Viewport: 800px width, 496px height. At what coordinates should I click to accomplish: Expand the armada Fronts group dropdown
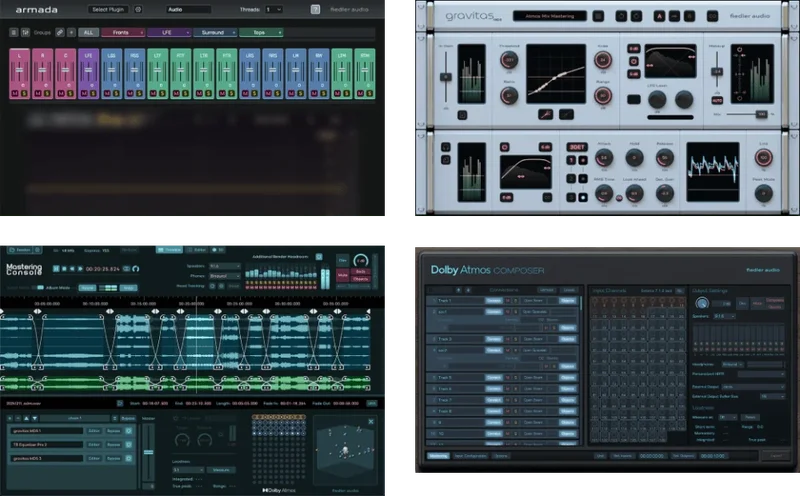point(142,32)
